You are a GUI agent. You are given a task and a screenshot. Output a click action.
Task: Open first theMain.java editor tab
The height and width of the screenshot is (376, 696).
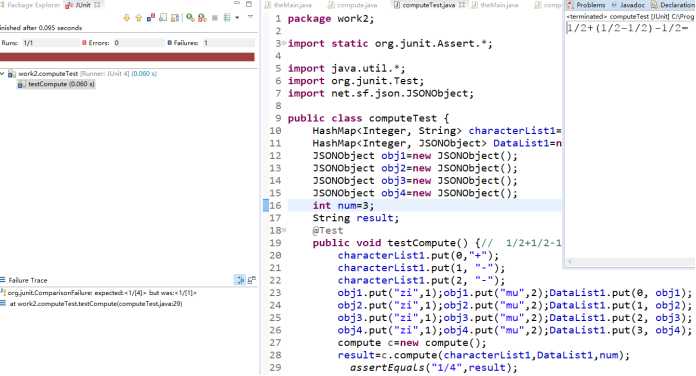(288, 5)
